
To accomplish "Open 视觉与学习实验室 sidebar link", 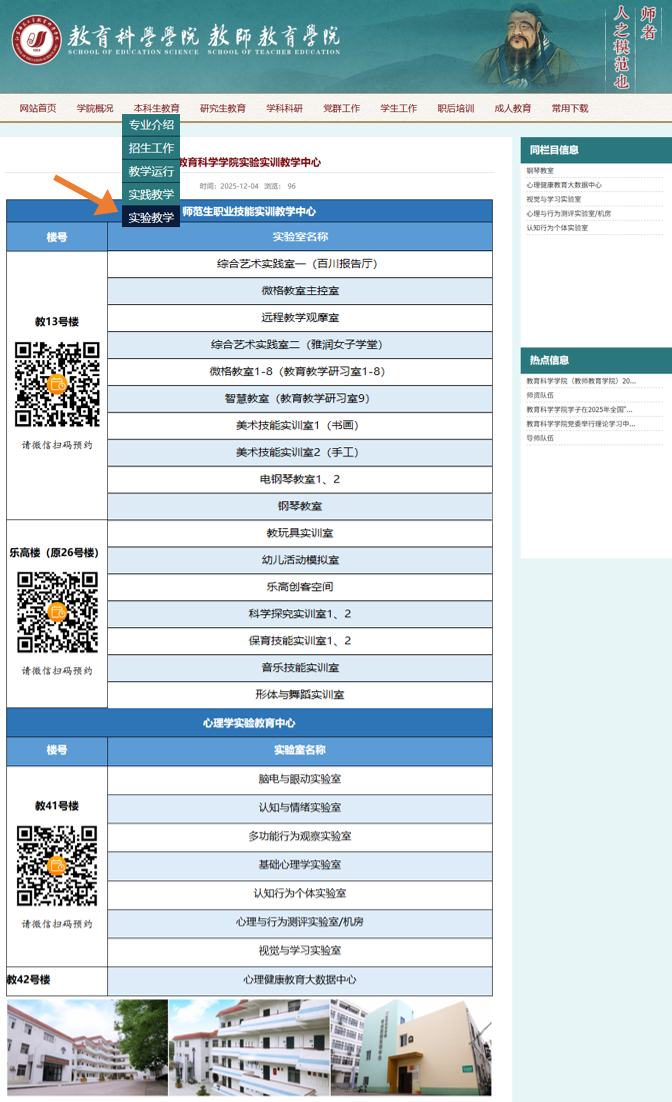I will (554, 199).
